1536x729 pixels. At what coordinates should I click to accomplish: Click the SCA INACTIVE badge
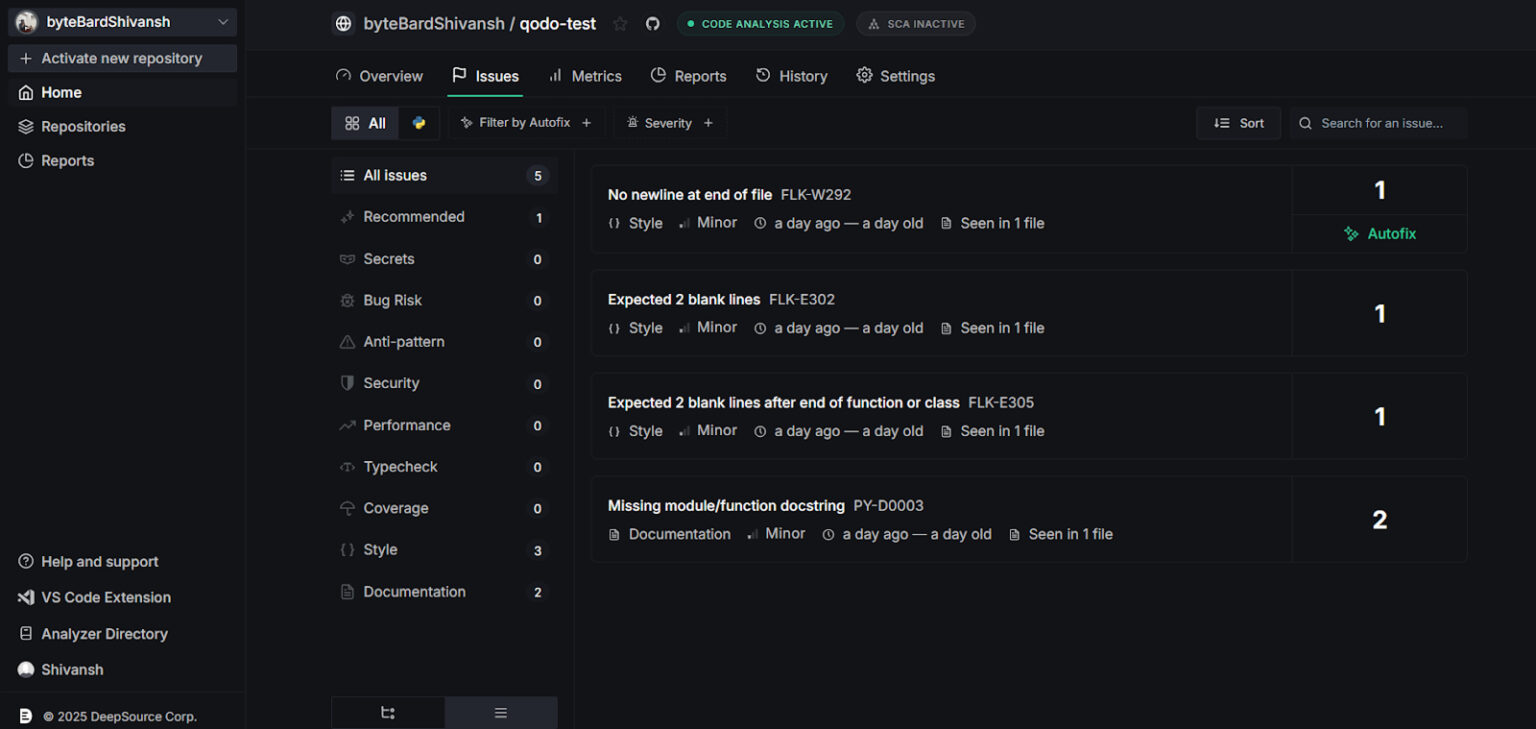point(915,23)
